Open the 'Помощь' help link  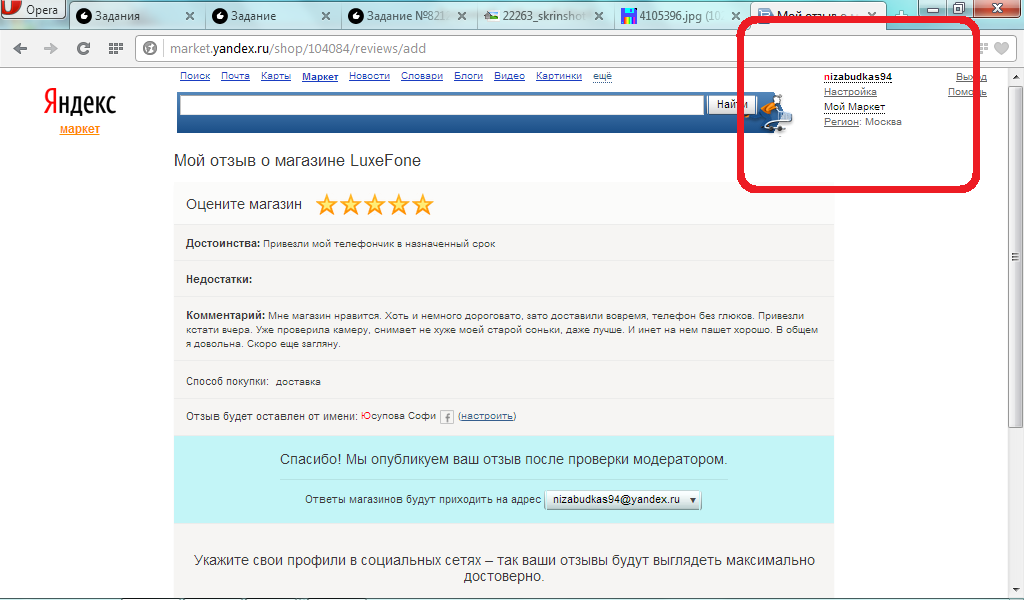pos(967,91)
